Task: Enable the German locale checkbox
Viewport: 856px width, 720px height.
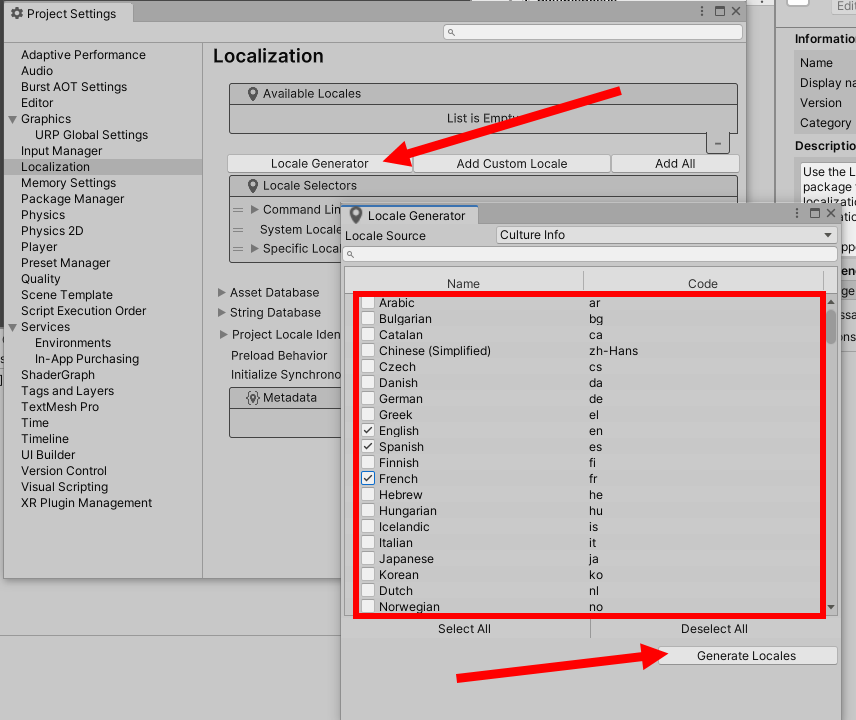Action: pyautogui.click(x=368, y=398)
